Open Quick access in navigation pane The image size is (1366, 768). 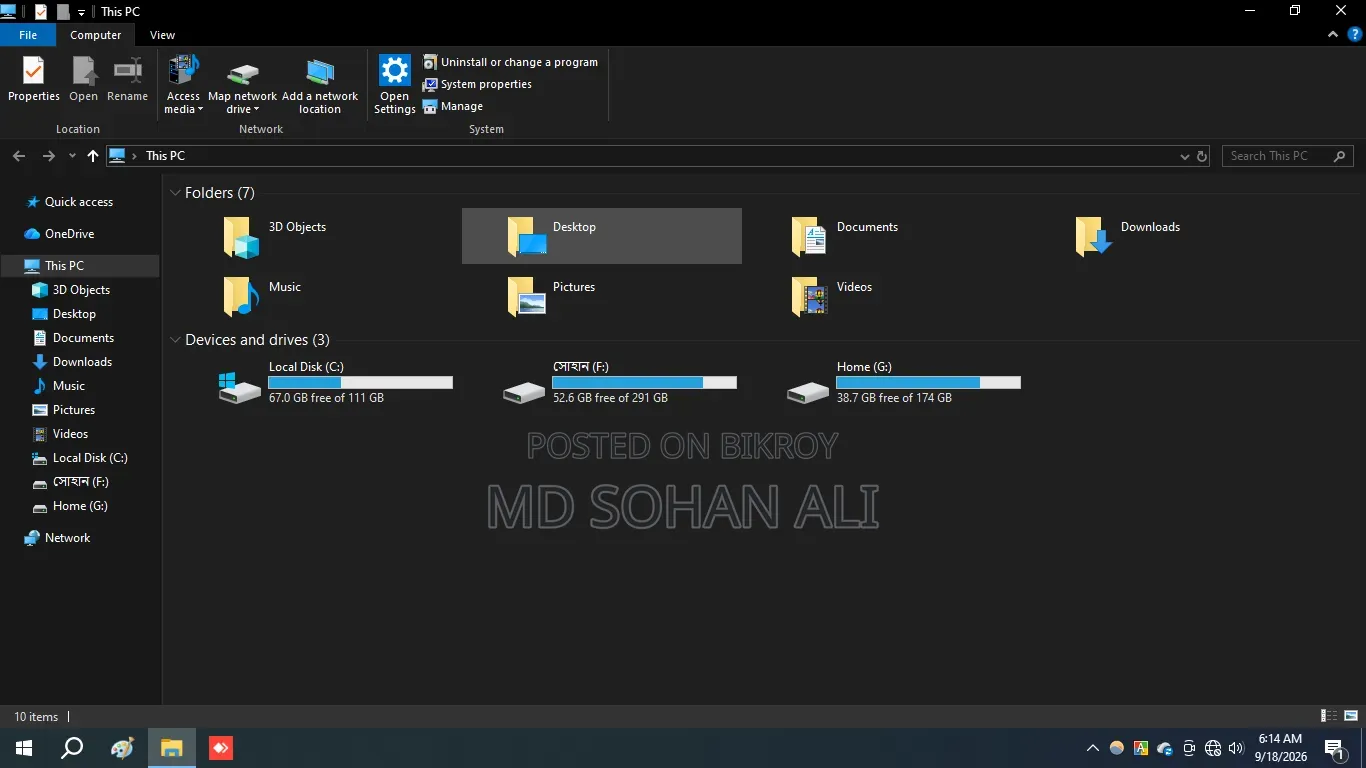pos(79,202)
